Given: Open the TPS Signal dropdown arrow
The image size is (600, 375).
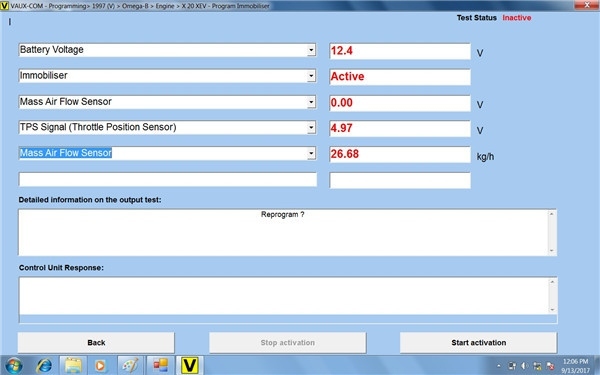Looking at the screenshot, I should tap(311, 127).
